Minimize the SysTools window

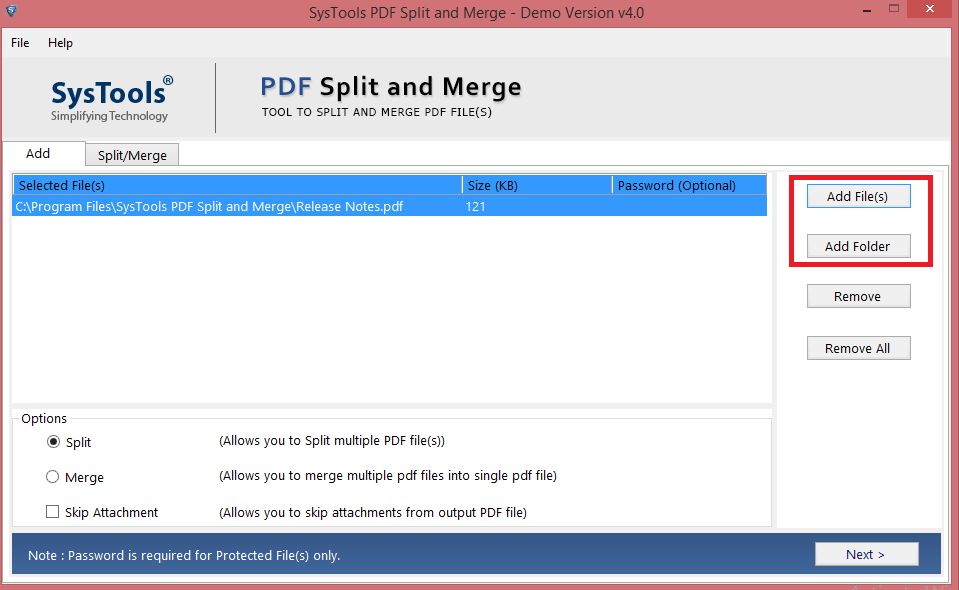click(x=867, y=10)
